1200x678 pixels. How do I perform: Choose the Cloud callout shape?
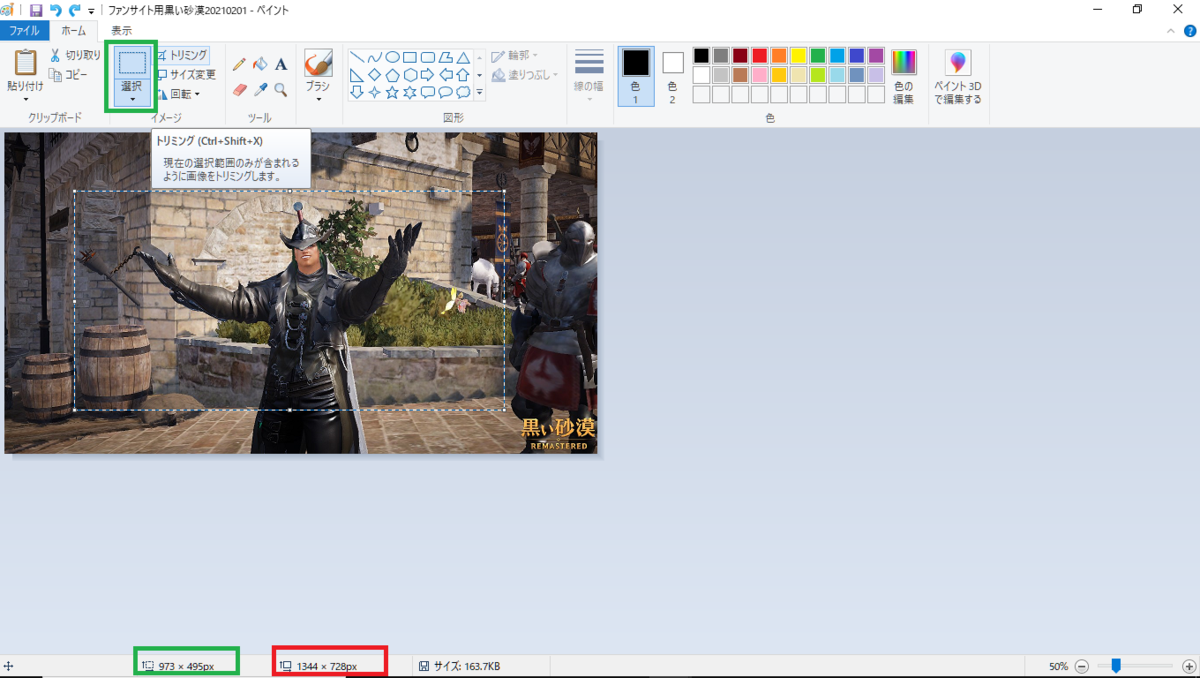pos(463,93)
